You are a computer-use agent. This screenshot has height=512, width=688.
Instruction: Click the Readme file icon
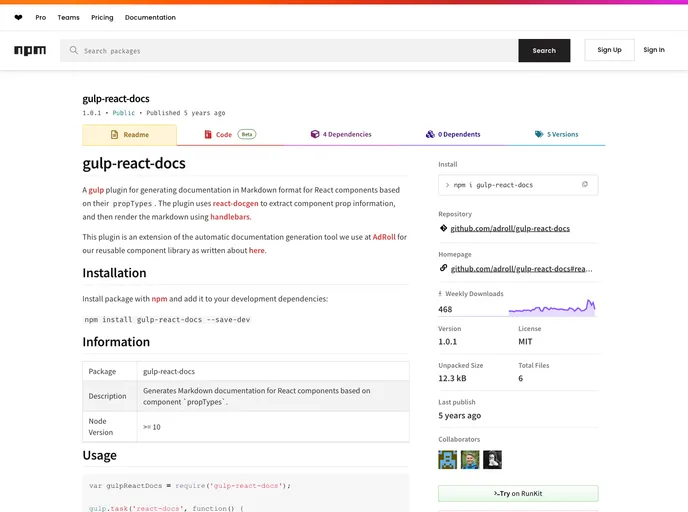pyautogui.click(x=115, y=135)
